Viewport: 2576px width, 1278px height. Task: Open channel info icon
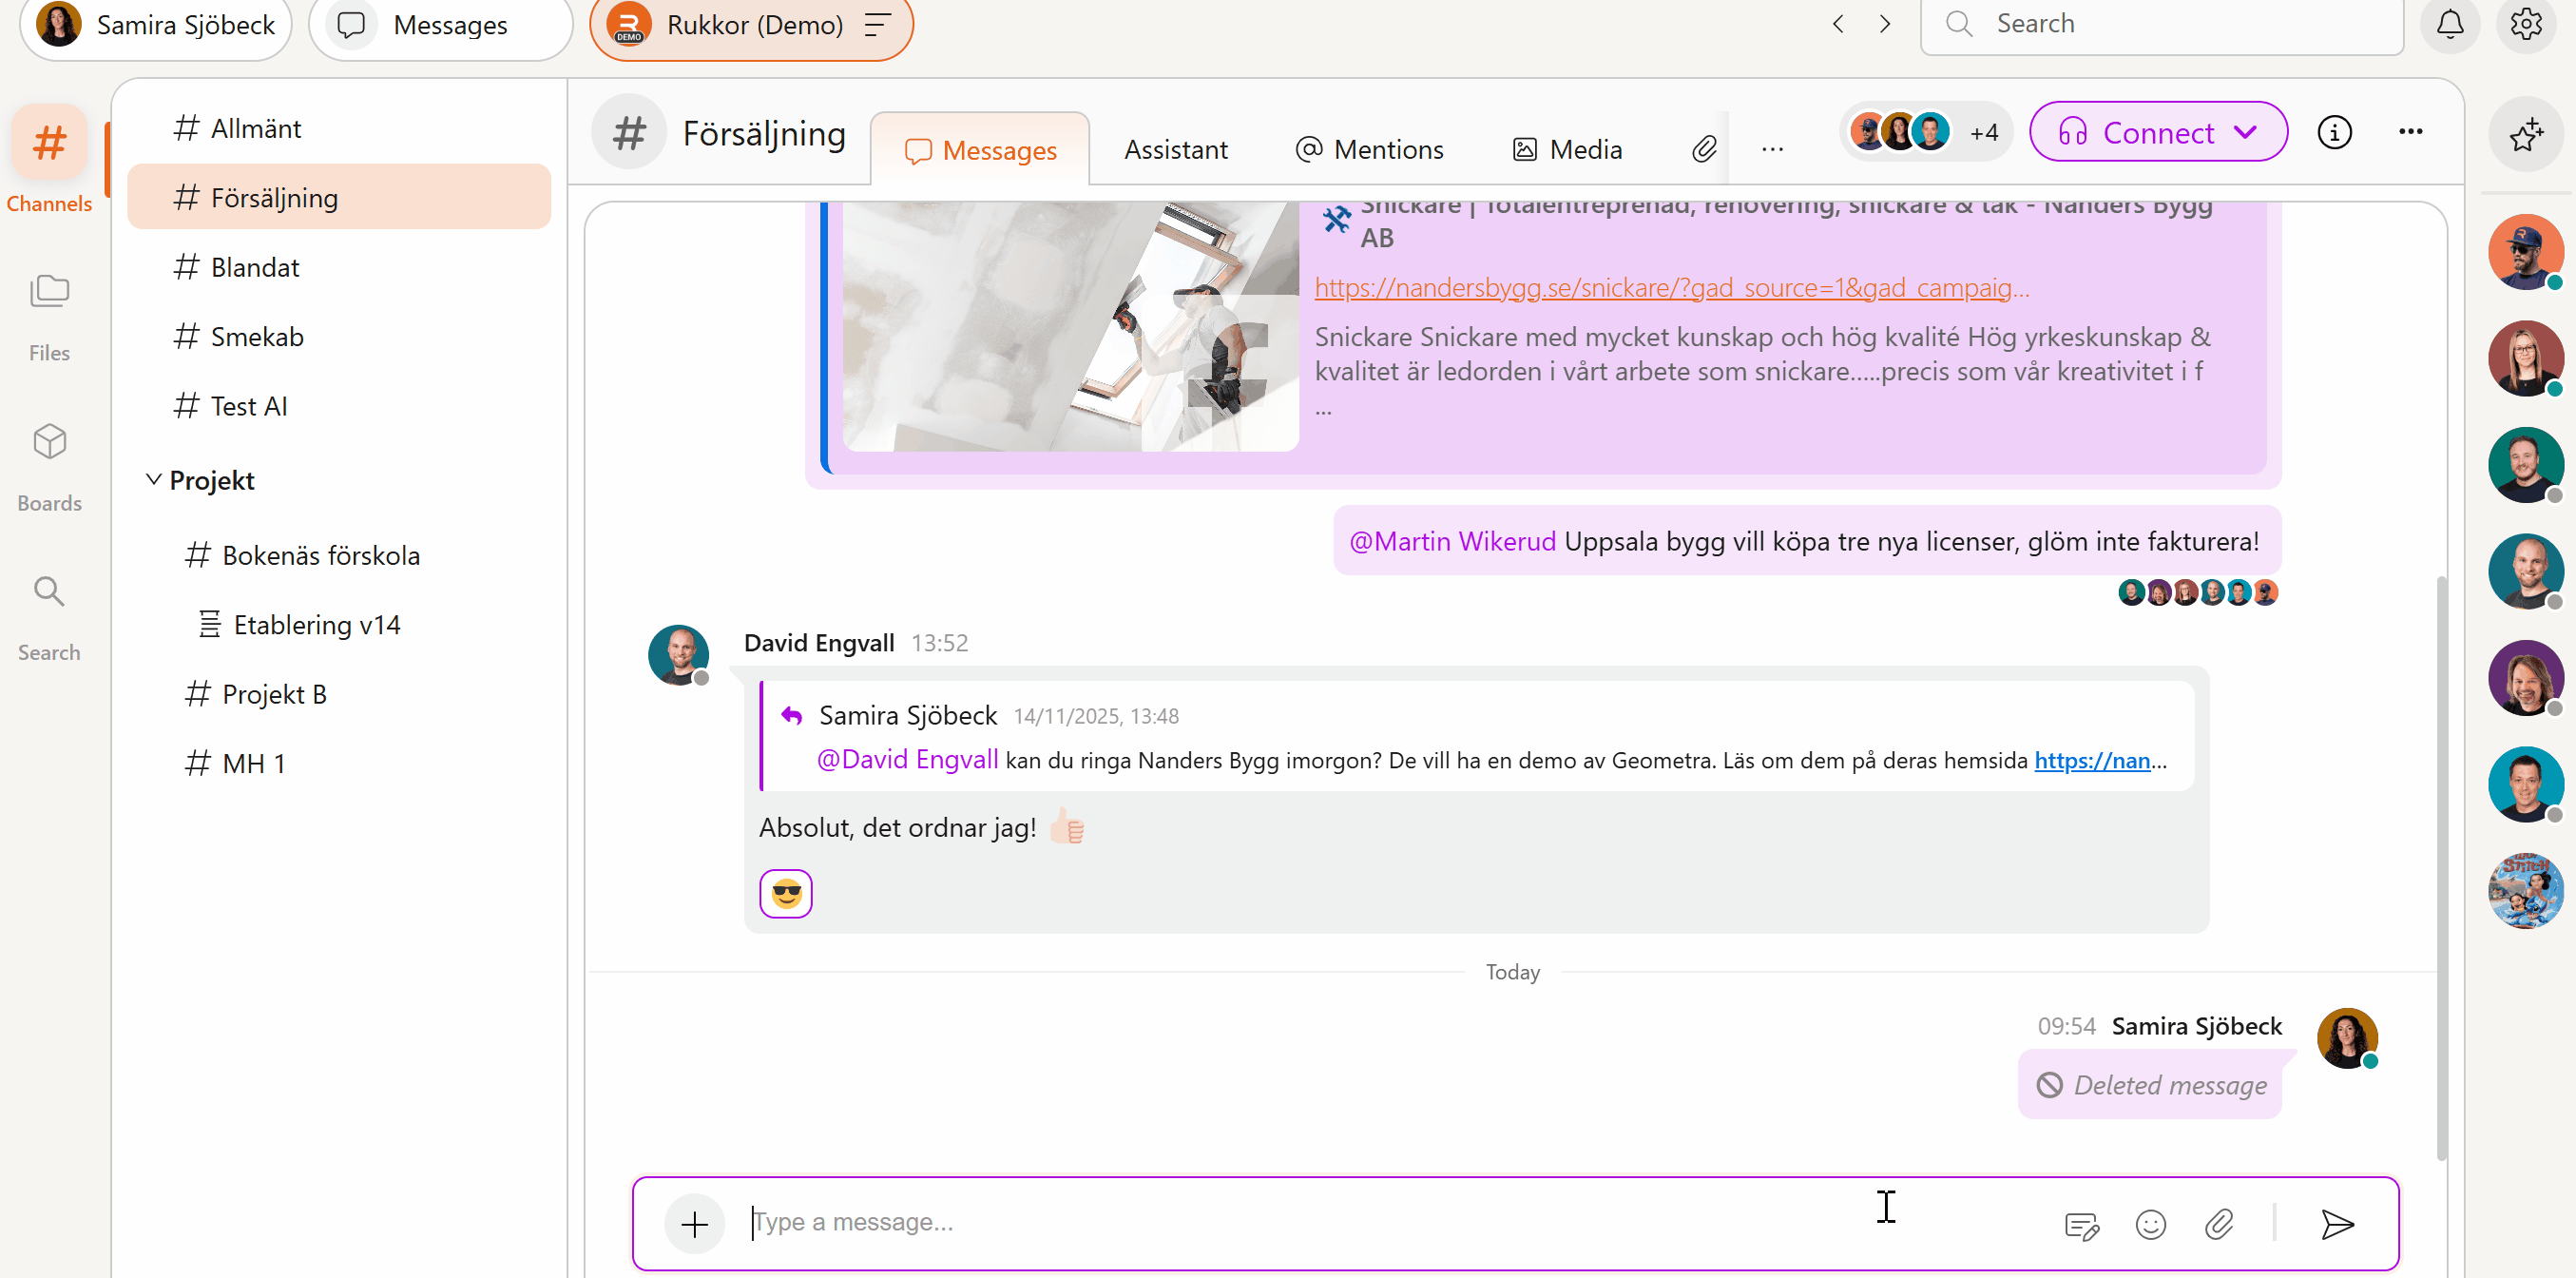coord(2334,132)
